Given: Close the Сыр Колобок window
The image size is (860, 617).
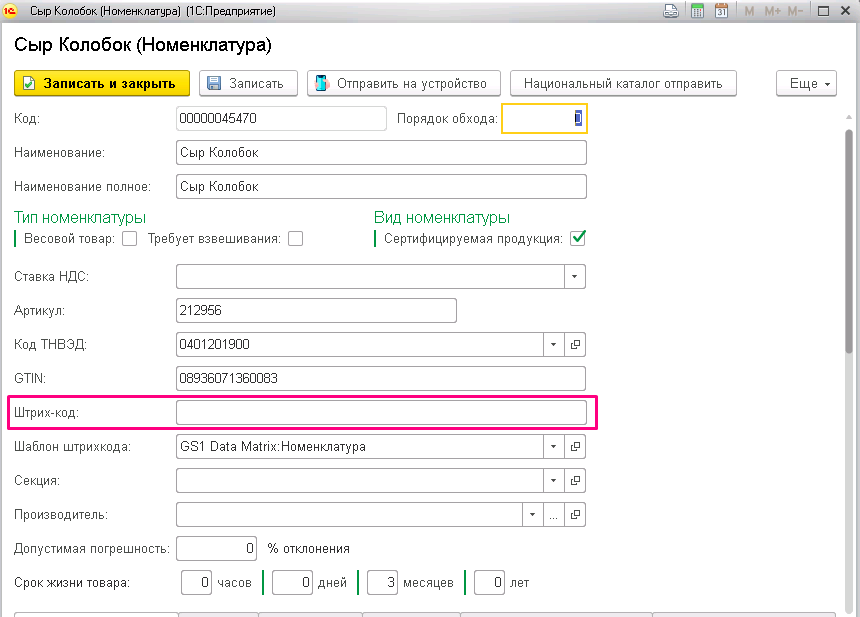Looking at the screenshot, I should 846,11.
